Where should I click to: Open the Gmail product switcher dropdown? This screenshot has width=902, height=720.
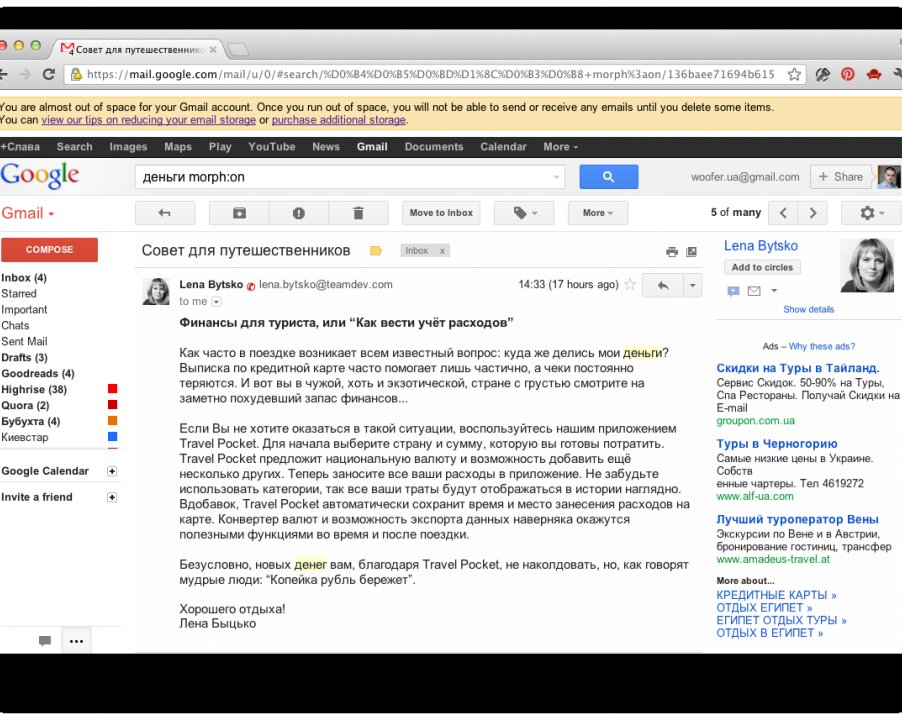click(28, 213)
